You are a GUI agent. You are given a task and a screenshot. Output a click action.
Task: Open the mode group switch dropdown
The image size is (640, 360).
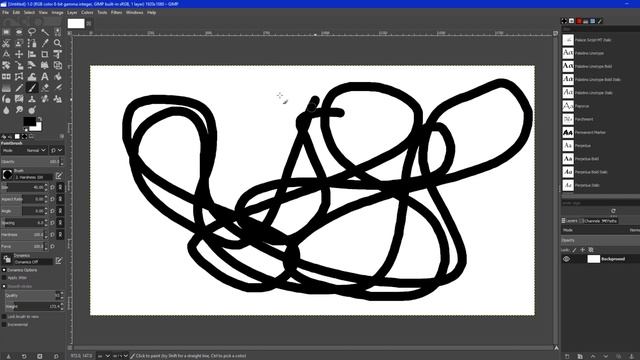tap(57, 150)
